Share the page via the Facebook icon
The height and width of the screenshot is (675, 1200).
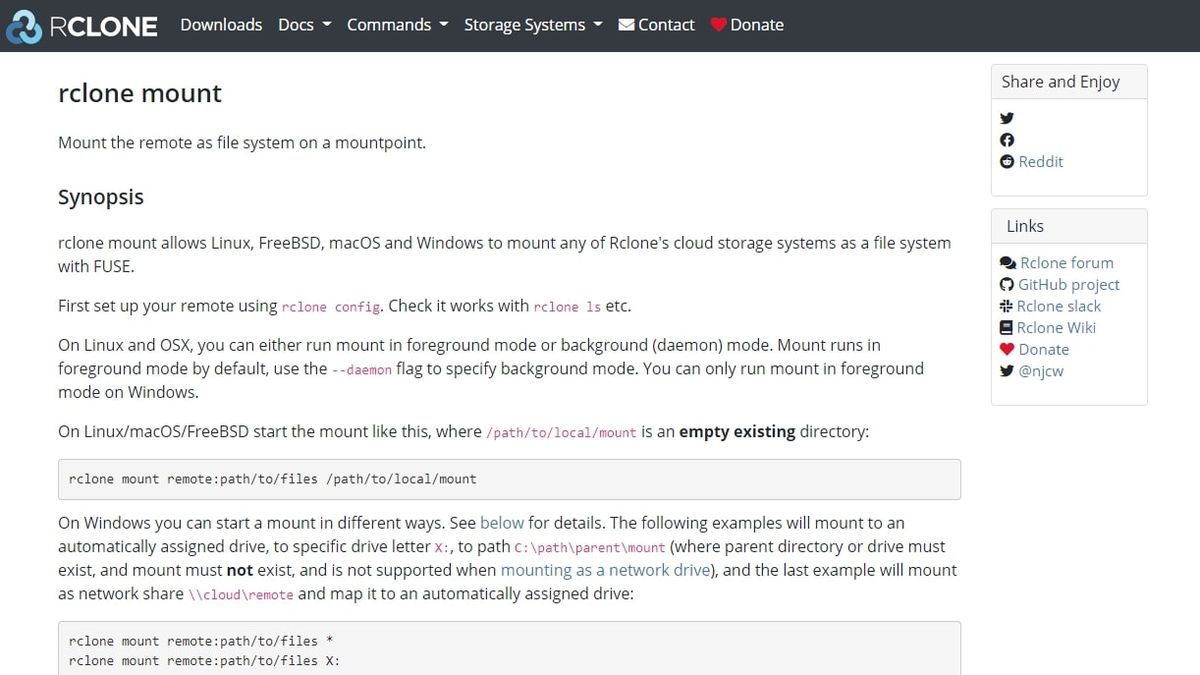[x=1007, y=140]
